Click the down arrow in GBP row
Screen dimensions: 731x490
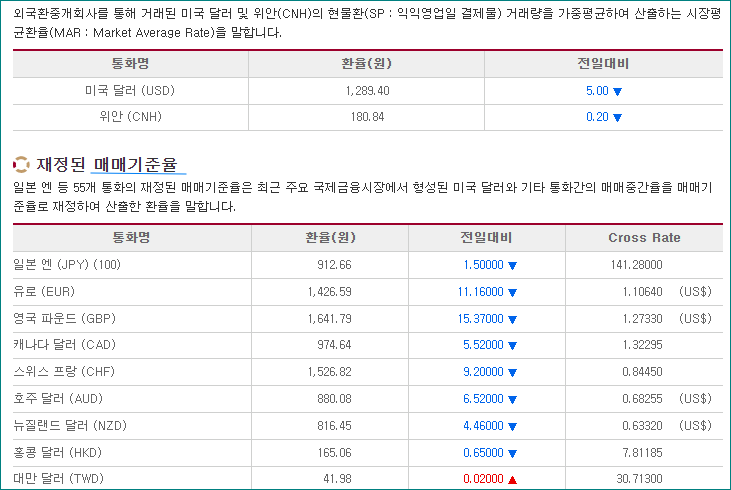click(512, 320)
